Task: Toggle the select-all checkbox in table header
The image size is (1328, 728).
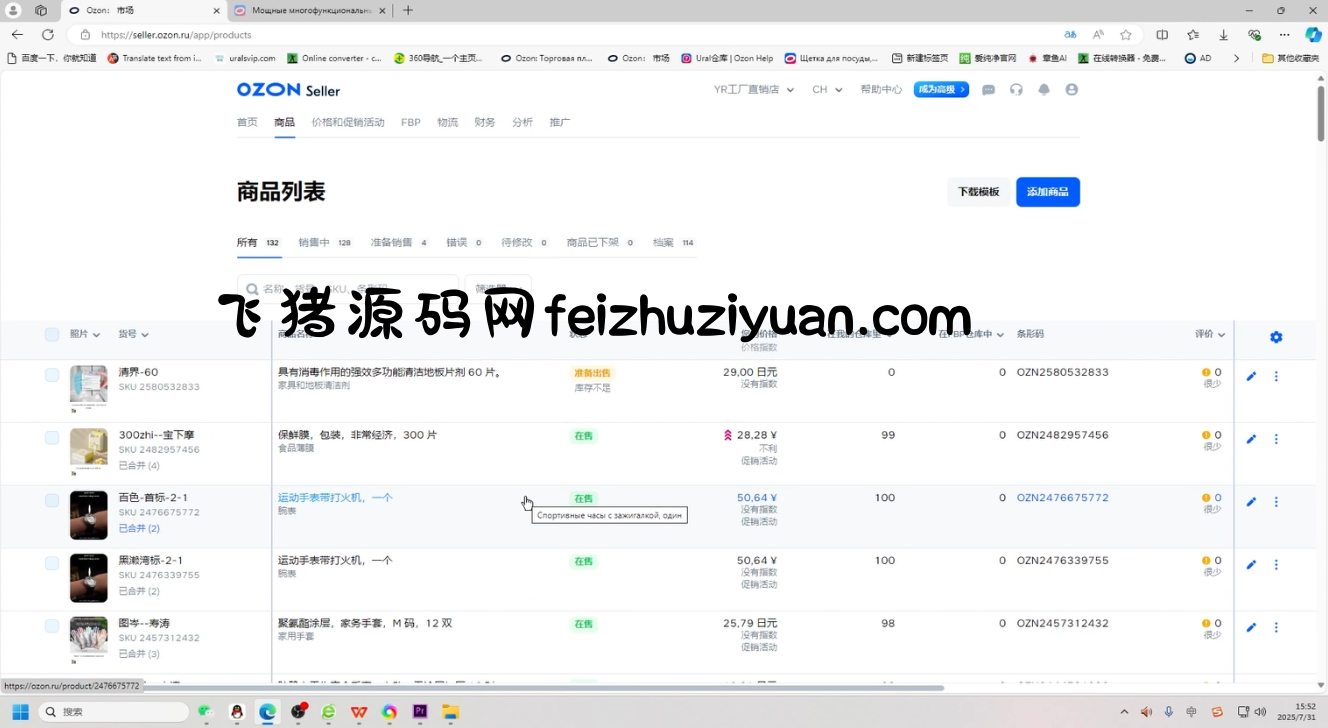Action: 52,334
